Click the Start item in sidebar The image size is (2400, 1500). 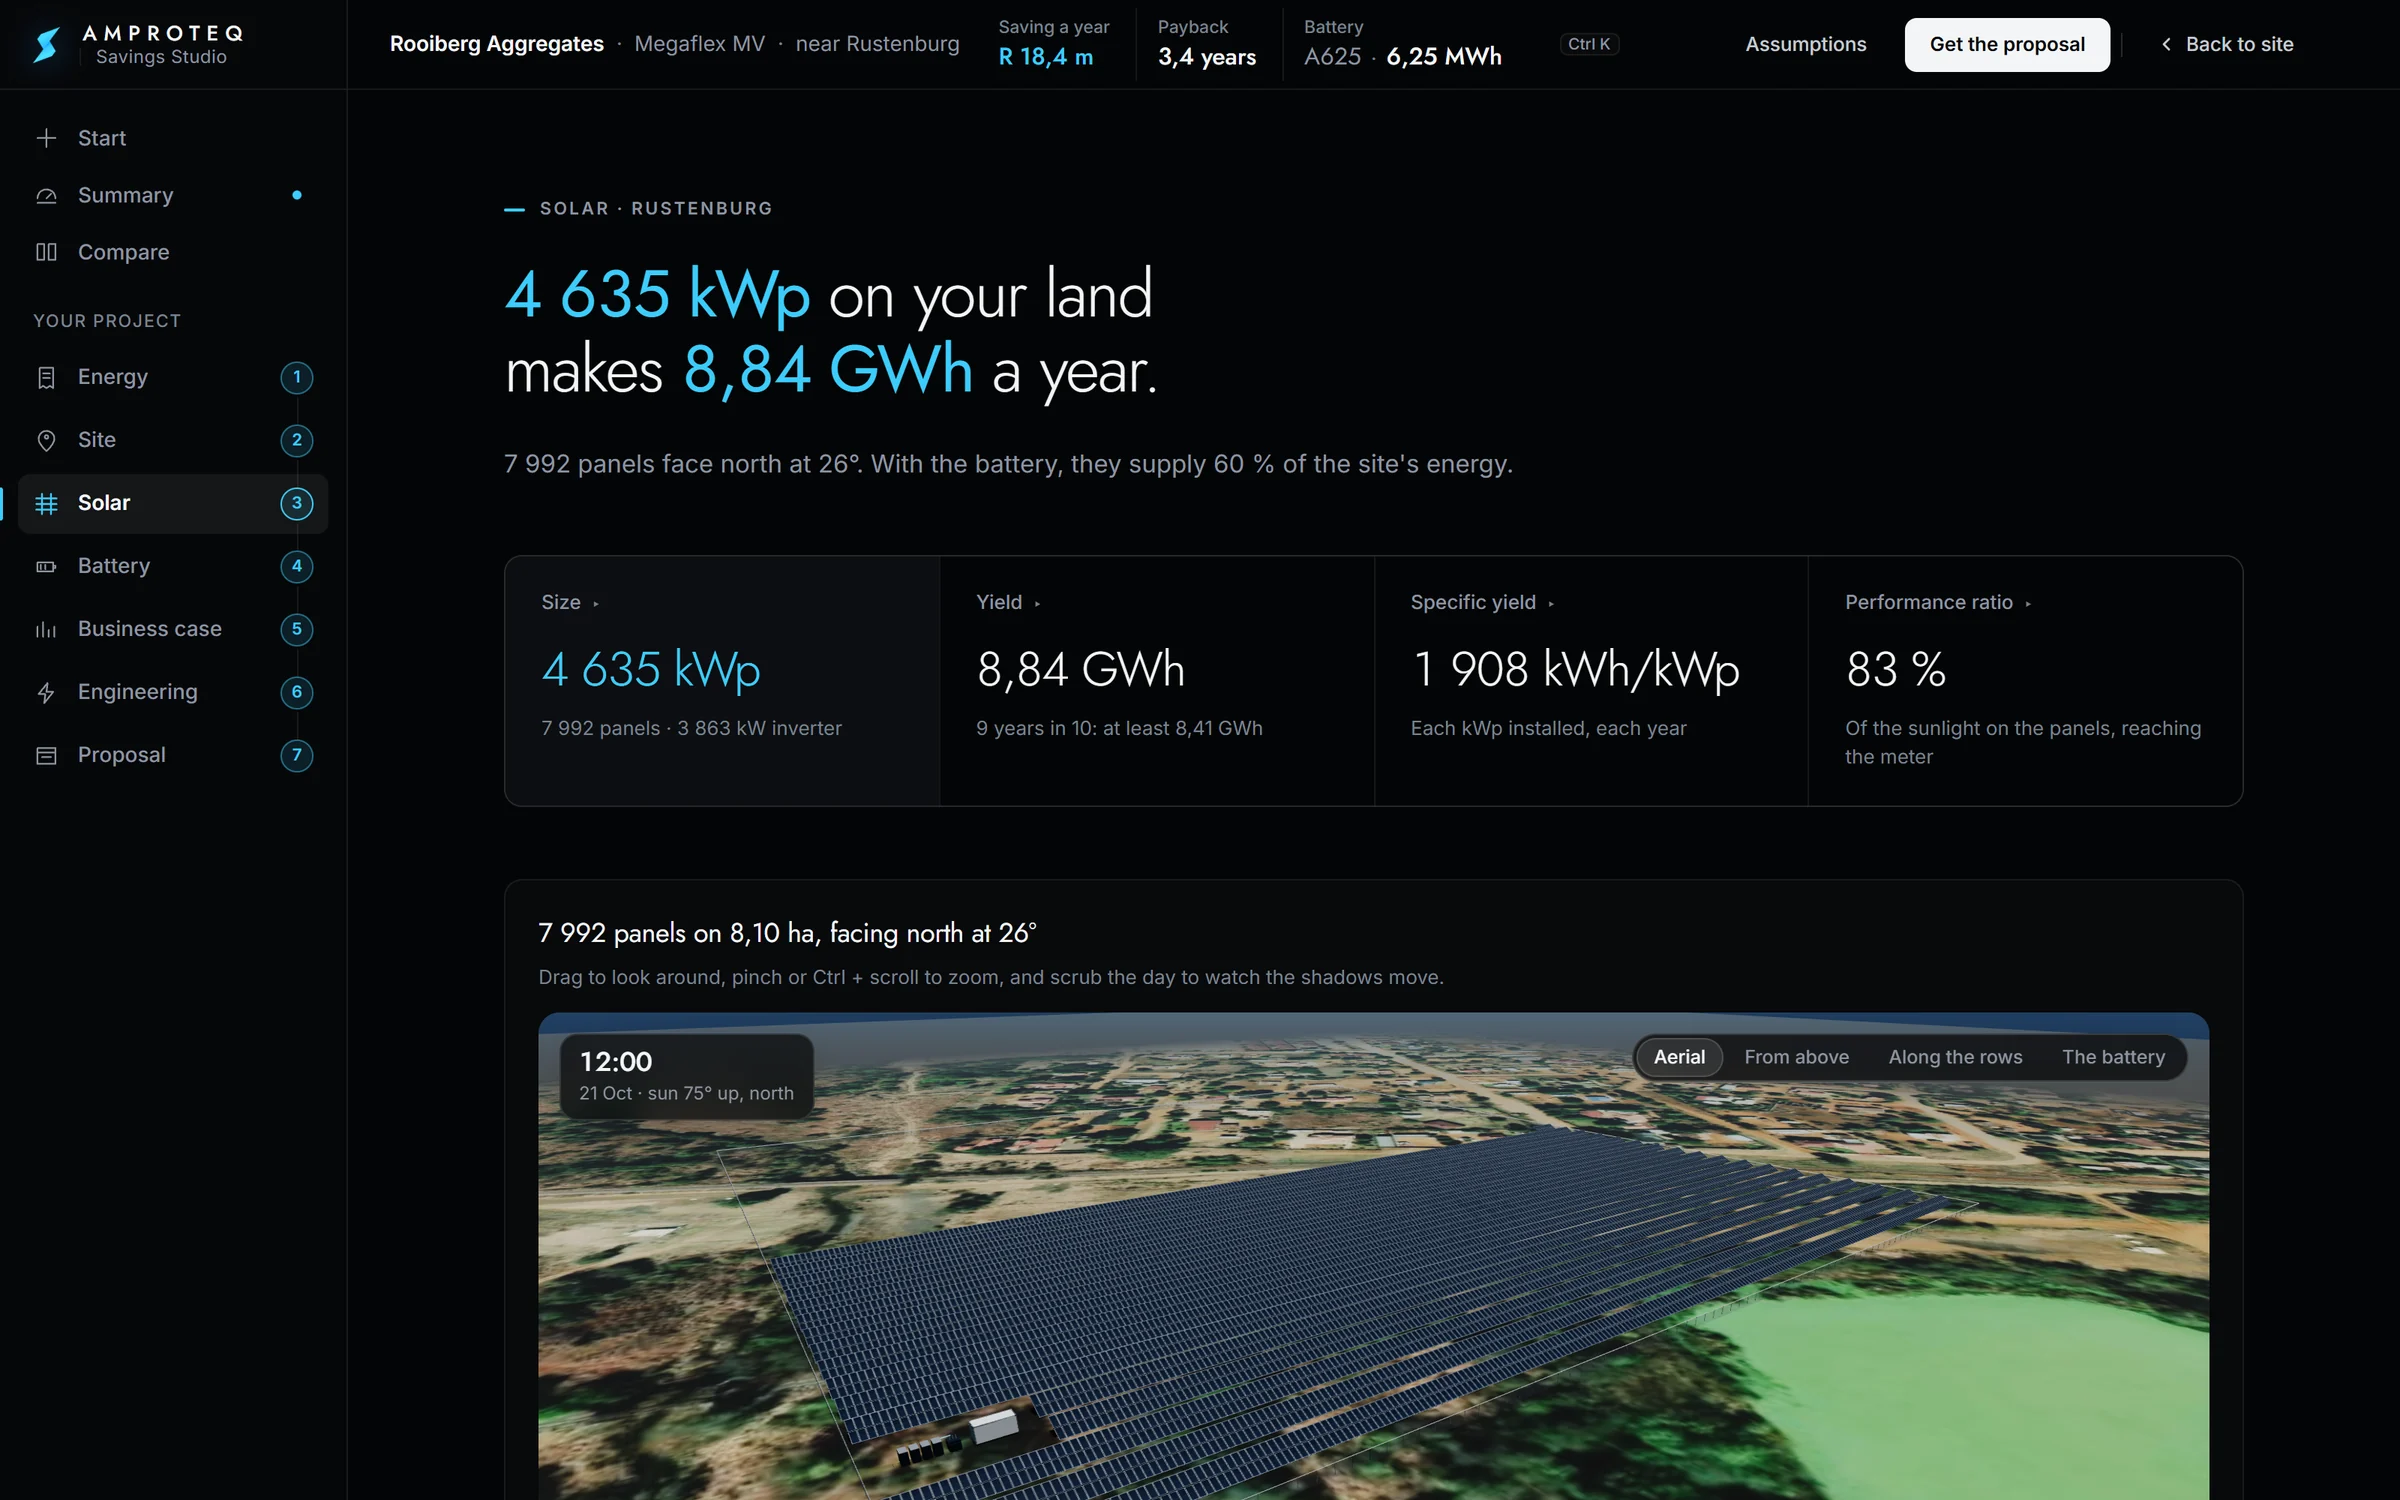tap(173, 138)
